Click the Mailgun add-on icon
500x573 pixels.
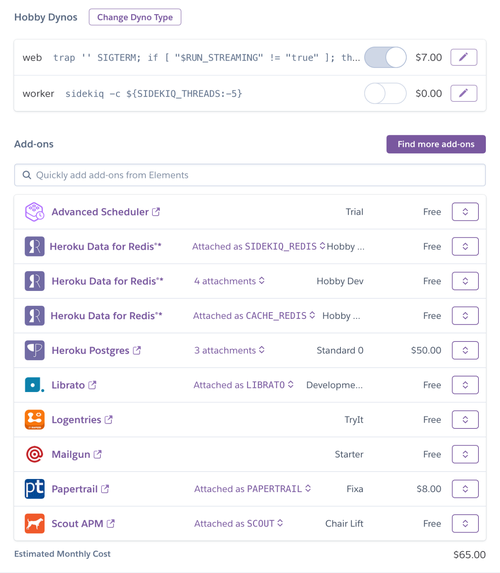pos(34,454)
